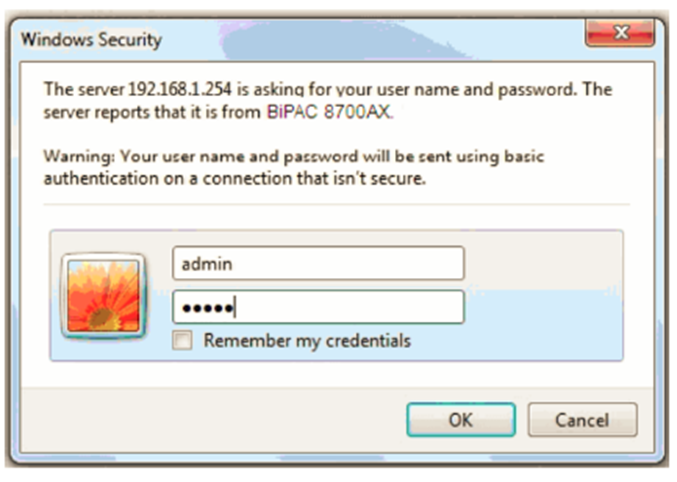
Task: Click the BiPAC 8700AX realm name
Action: [x=329, y=112]
